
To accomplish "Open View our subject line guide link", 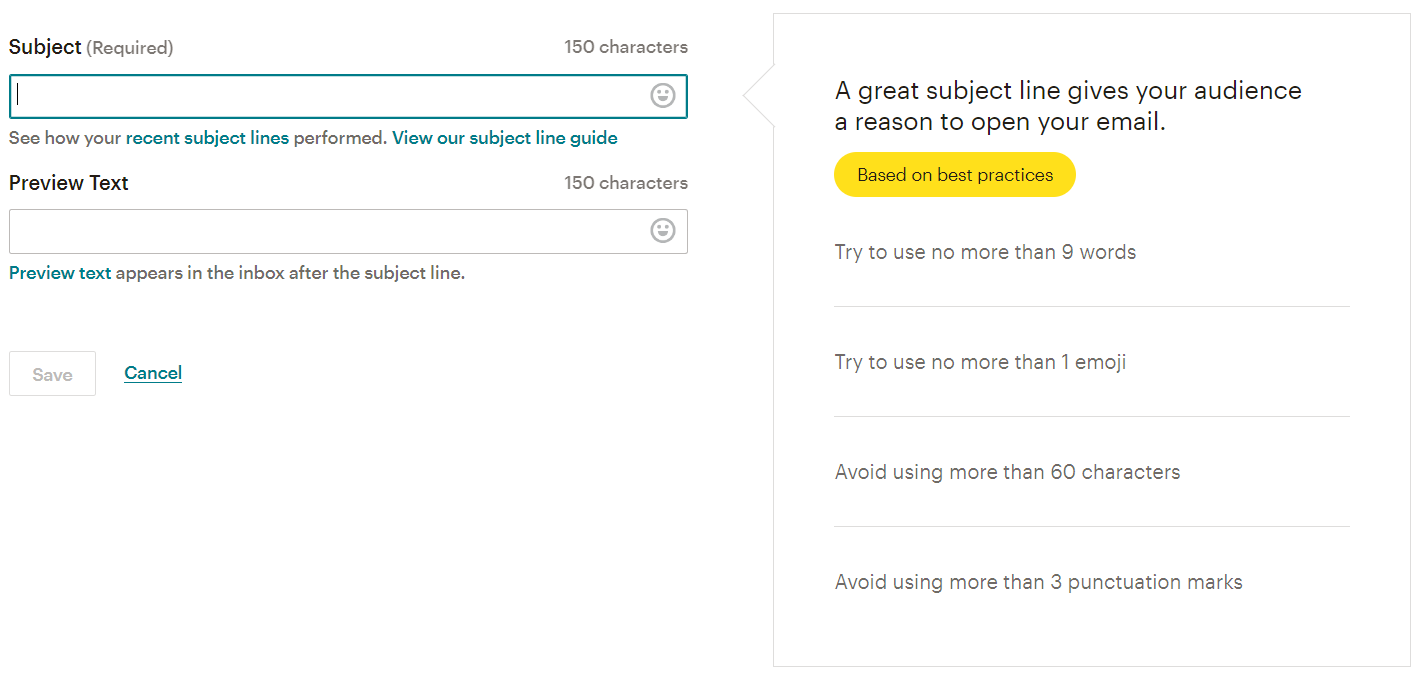I will [x=505, y=138].
